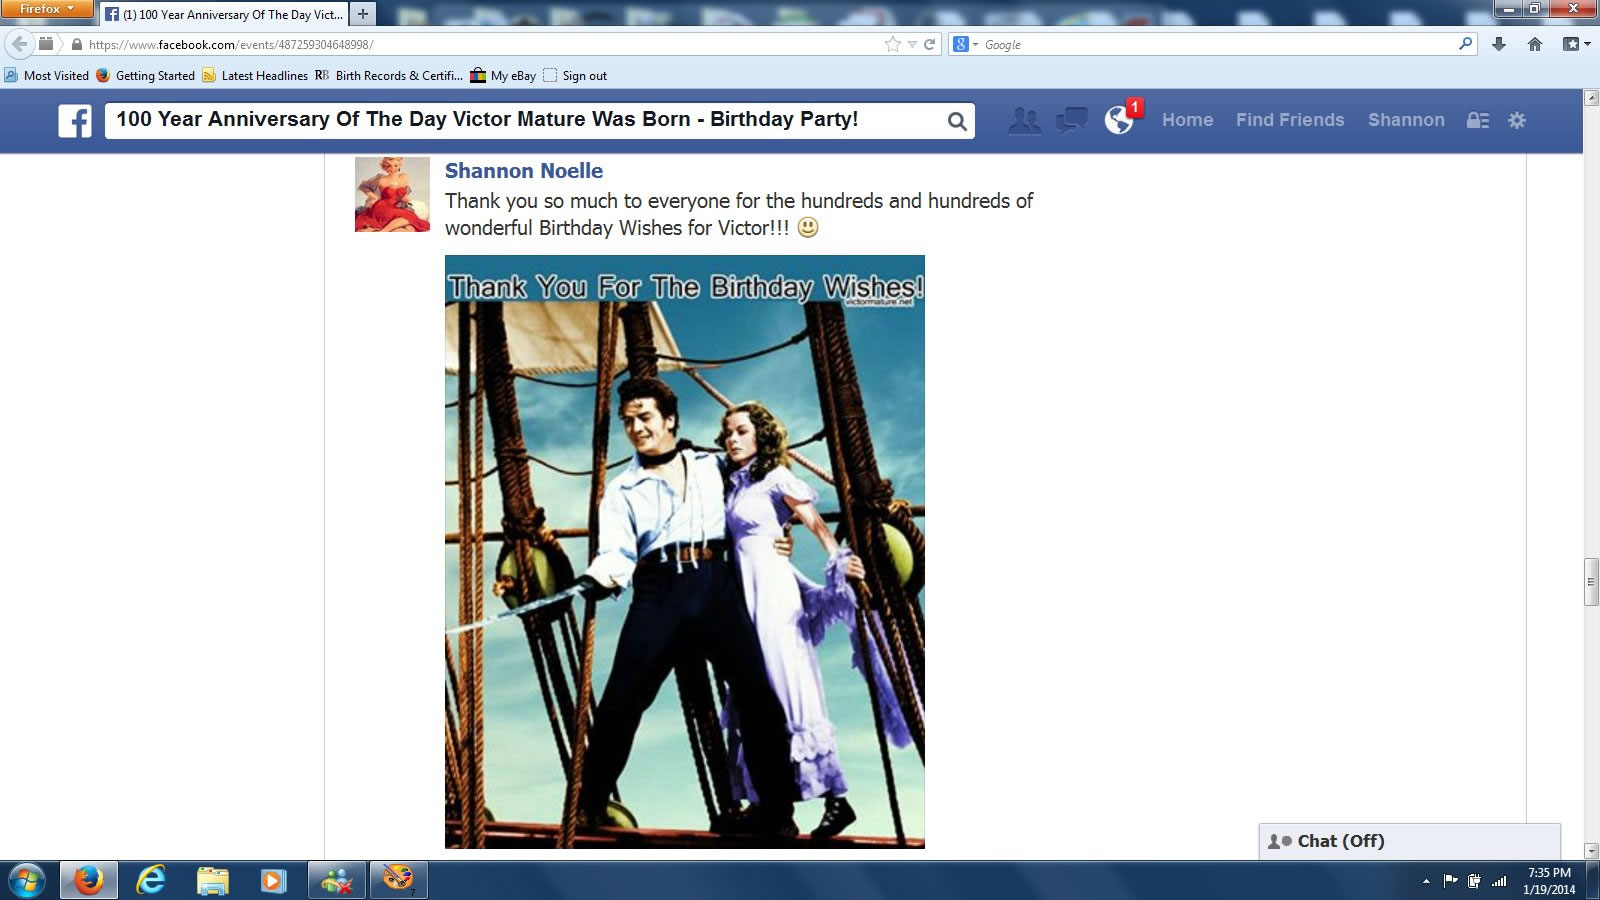The height and width of the screenshot is (900, 1600).
Task: Click the browser Back arrow button
Action: pyautogui.click(x=19, y=44)
